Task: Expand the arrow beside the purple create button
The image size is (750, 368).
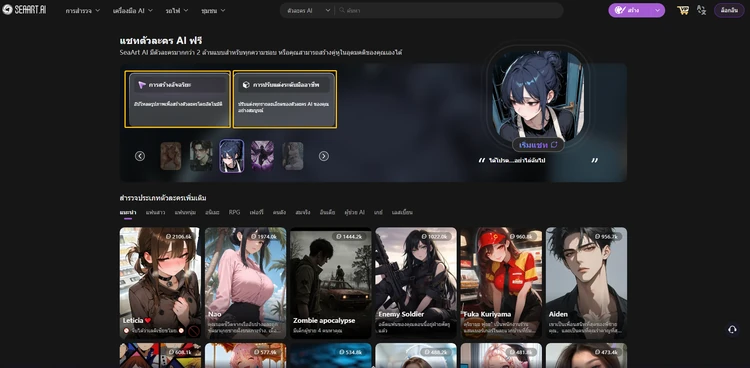Action: [x=657, y=10]
